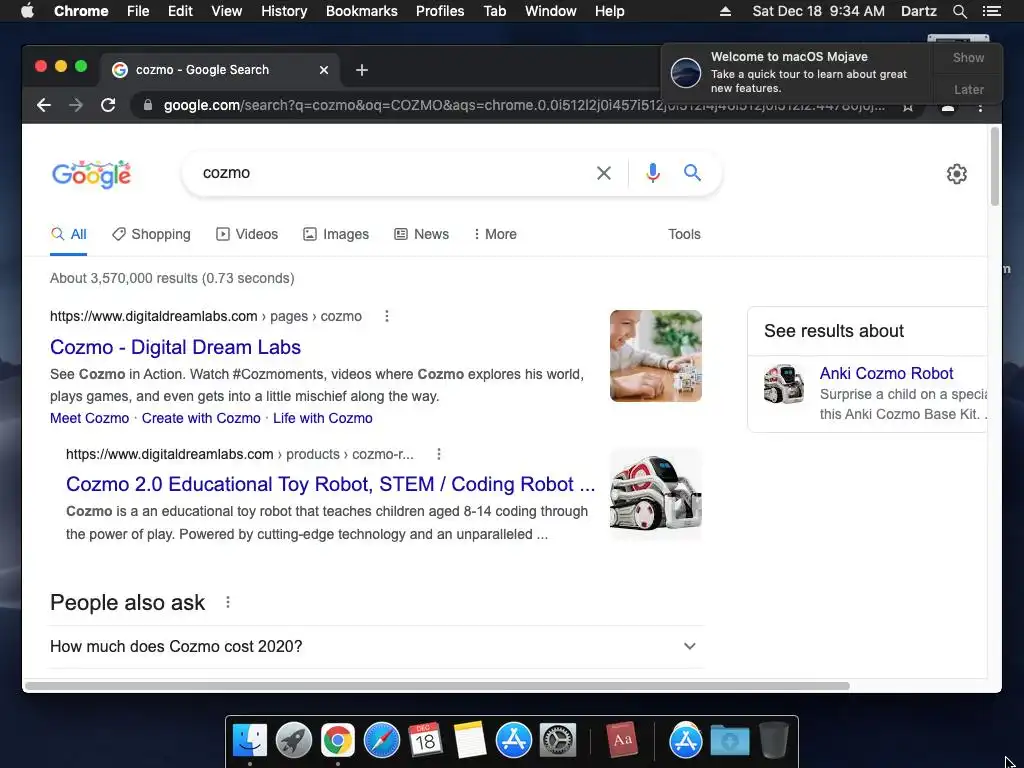This screenshot has height=768, width=1024.
Task: Click the Chrome forward arrow
Action: coord(76,105)
